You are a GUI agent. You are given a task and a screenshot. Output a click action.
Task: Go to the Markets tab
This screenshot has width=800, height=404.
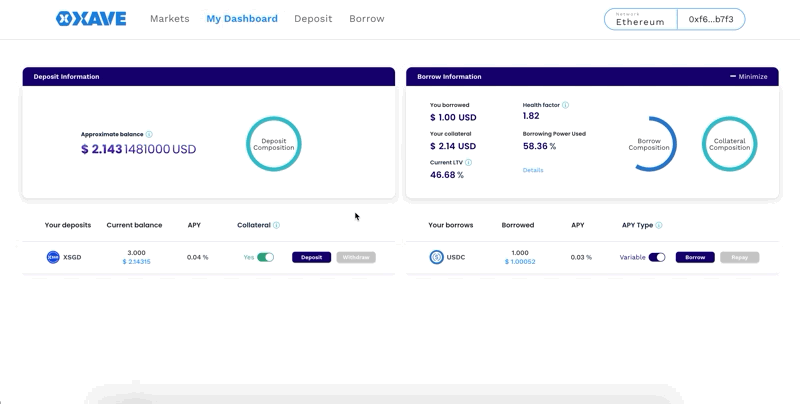click(169, 19)
